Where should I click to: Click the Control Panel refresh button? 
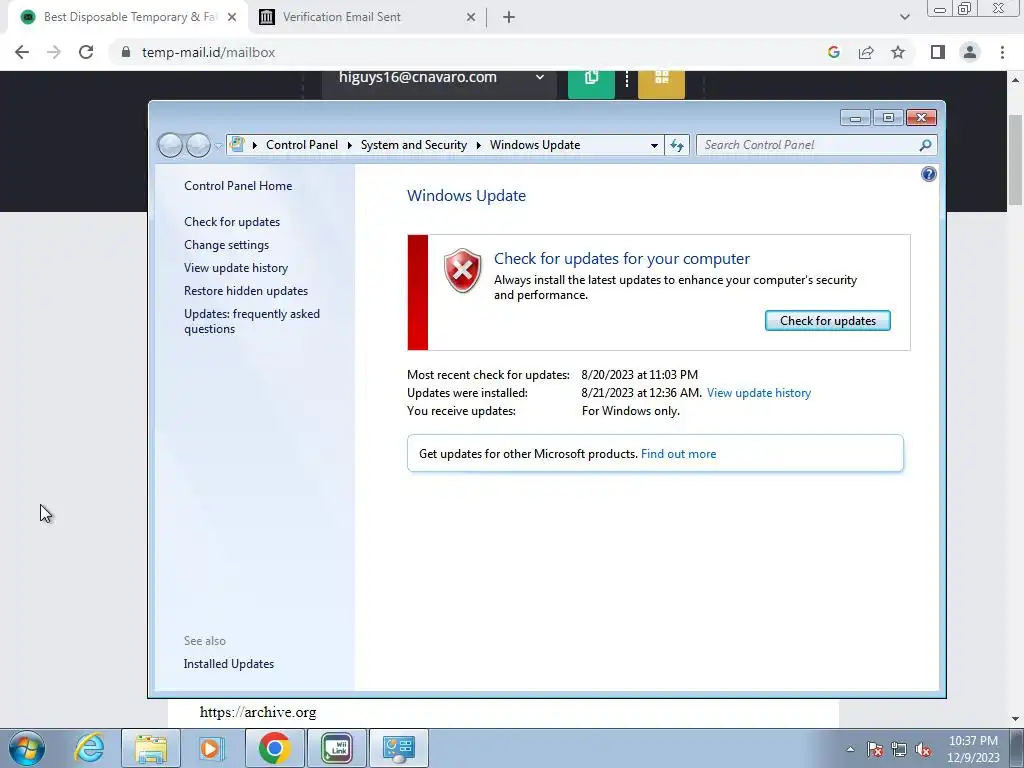[x=677, y=146]
